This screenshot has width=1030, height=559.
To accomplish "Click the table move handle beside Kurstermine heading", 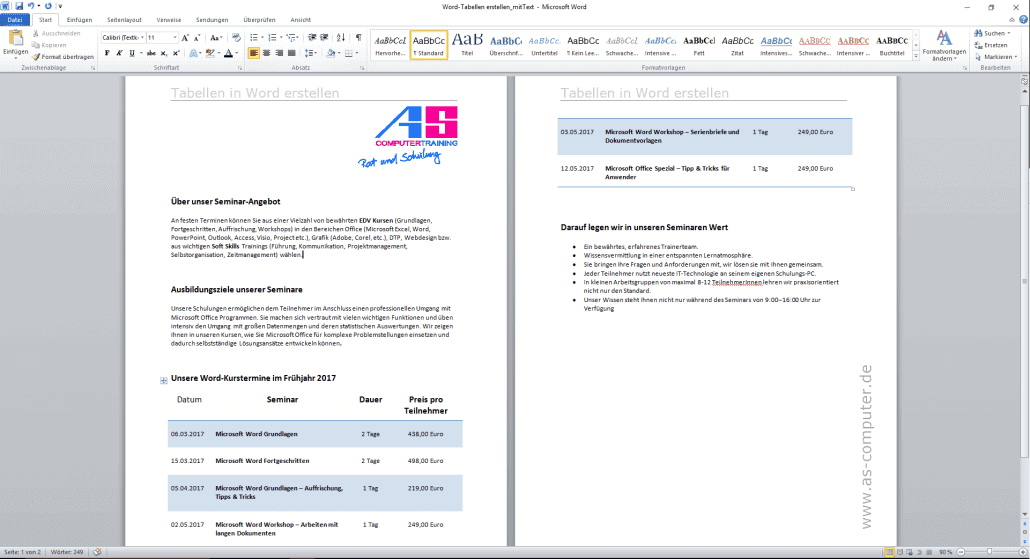I will click(x=164, y=380).
